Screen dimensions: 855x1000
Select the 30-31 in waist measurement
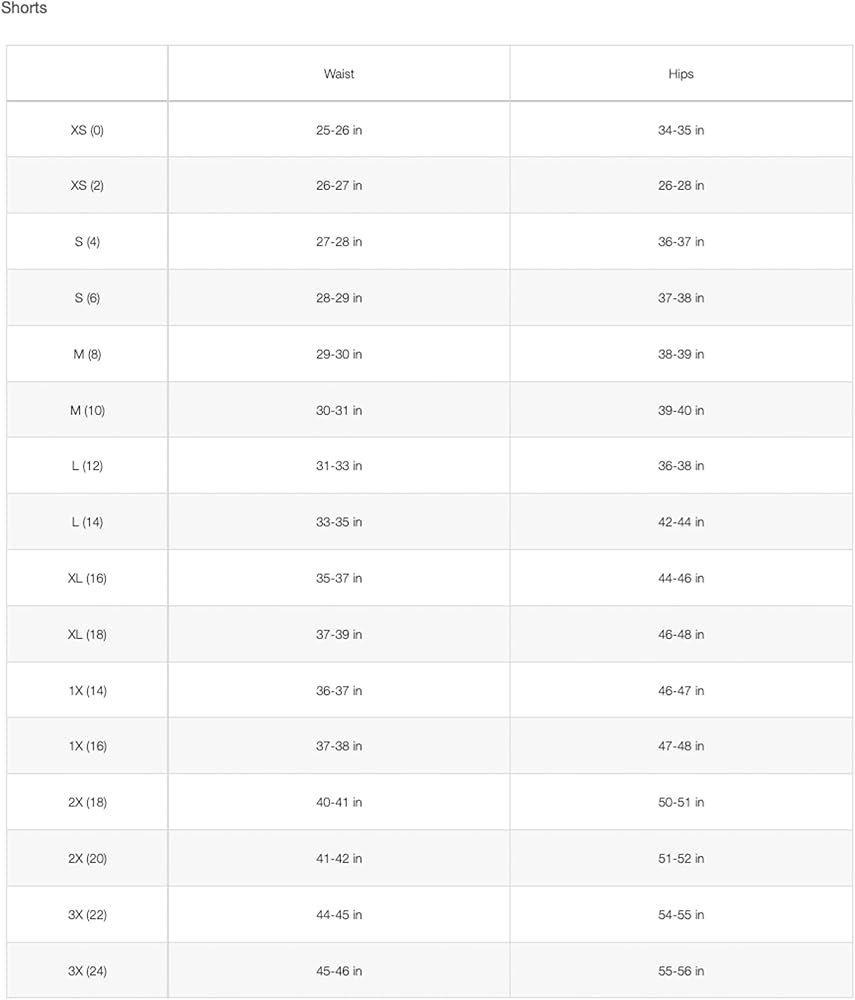click(339, 410)
